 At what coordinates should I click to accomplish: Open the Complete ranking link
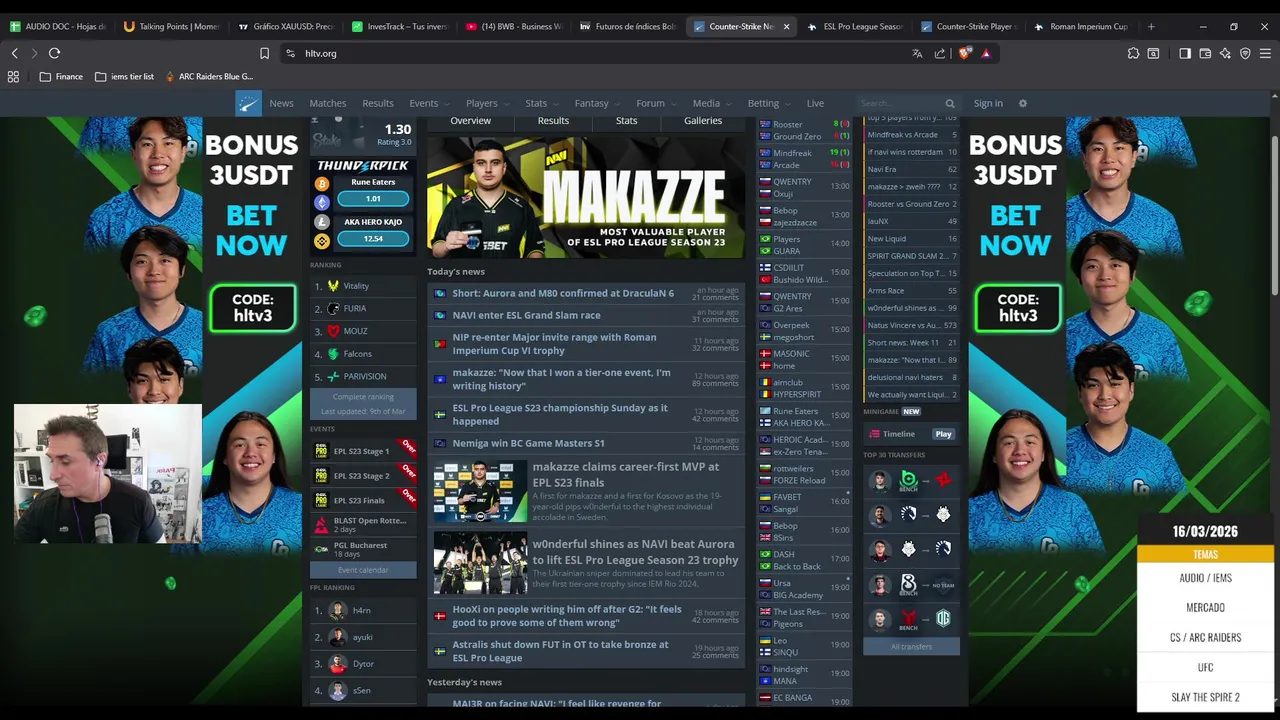pyautogui.click(x=363, y=397)
